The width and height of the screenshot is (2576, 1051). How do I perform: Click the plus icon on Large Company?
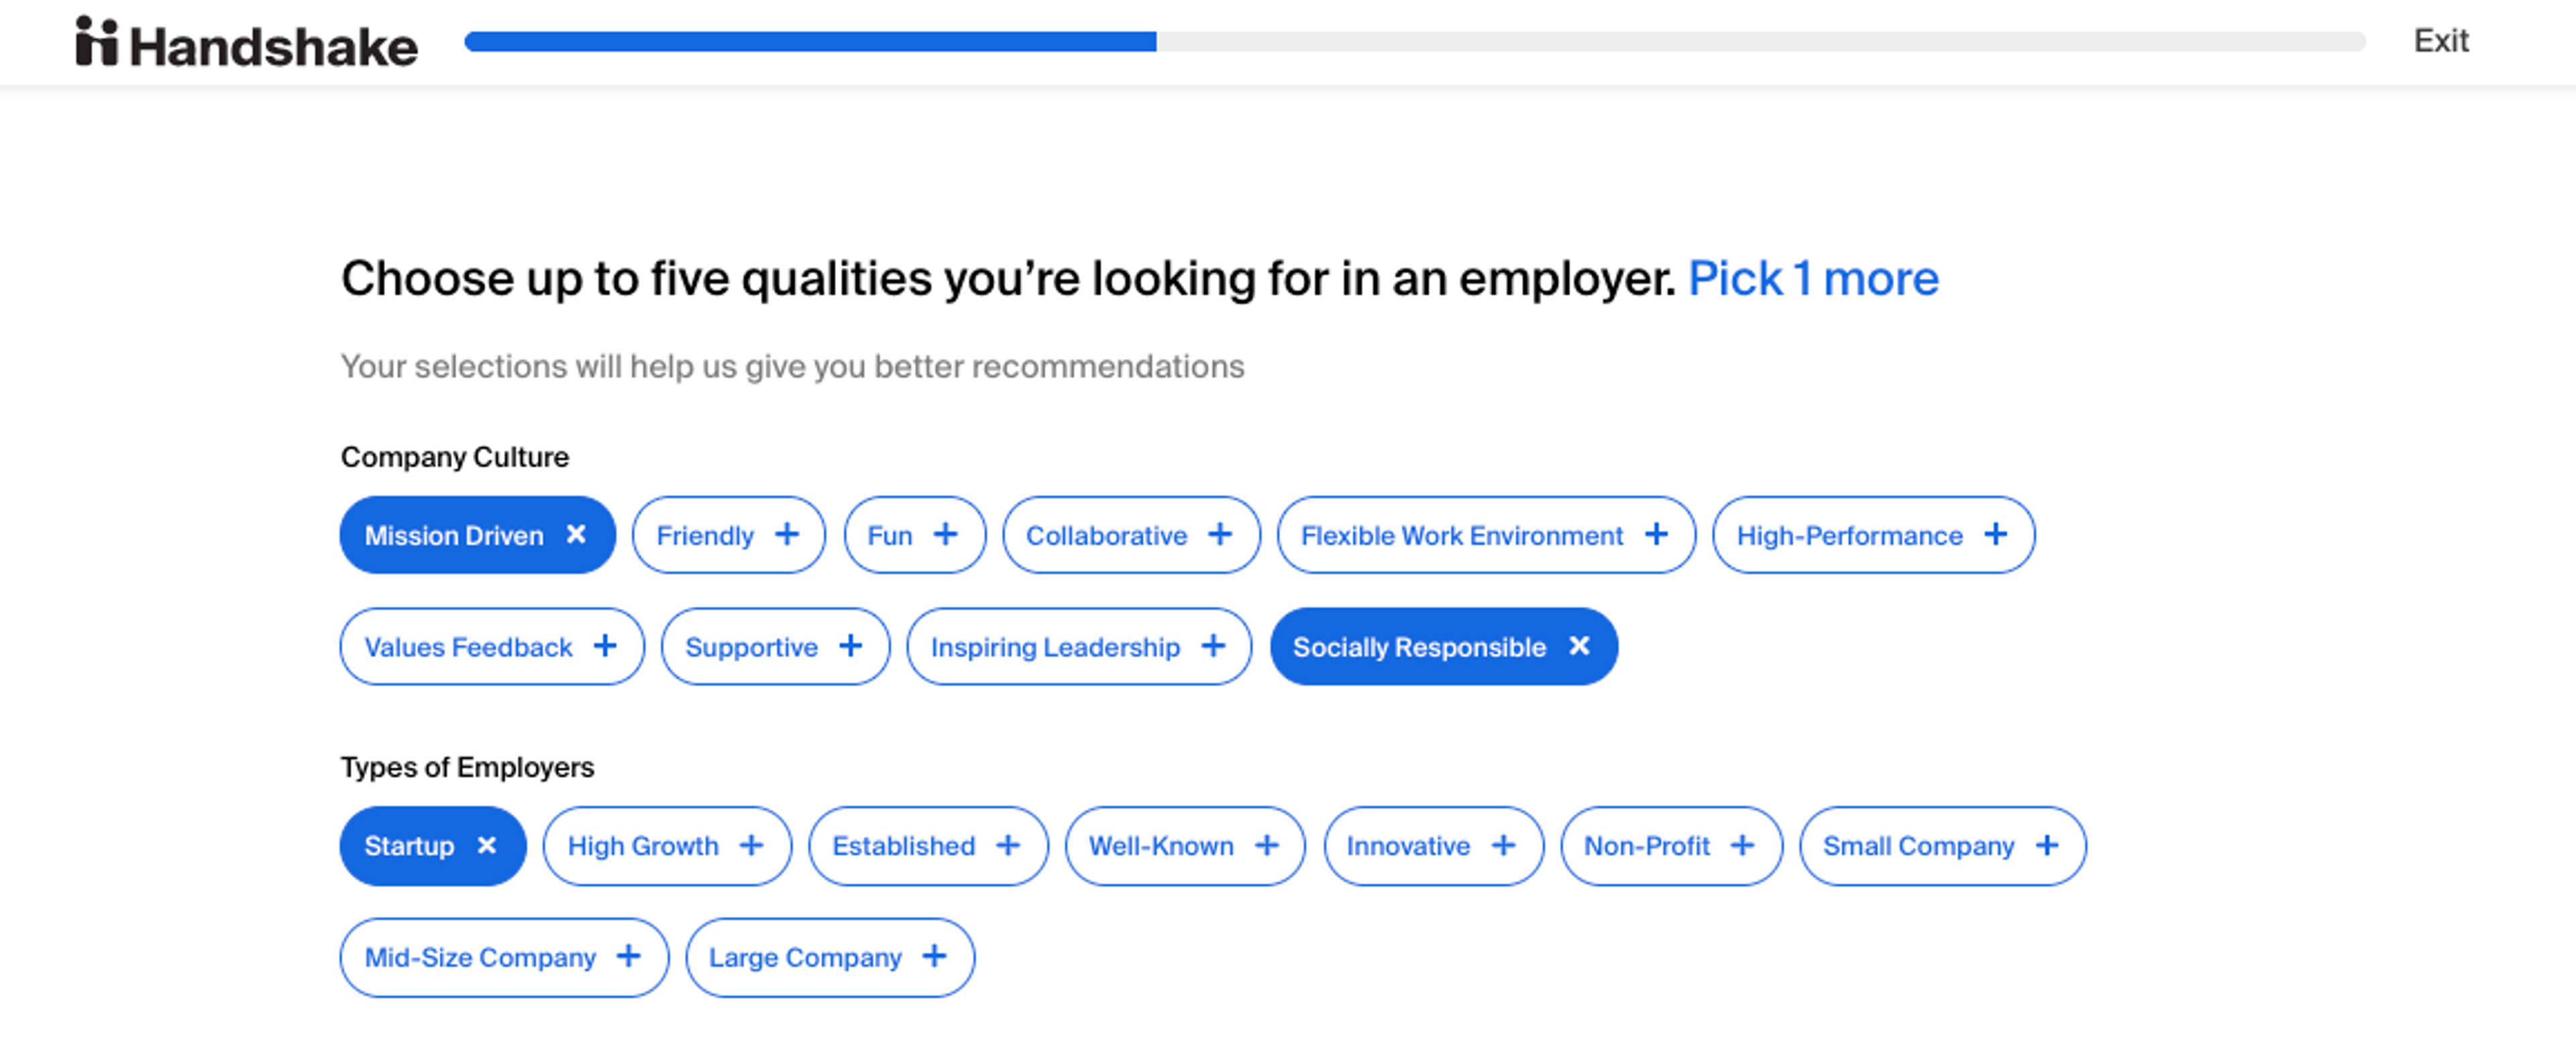934,957
